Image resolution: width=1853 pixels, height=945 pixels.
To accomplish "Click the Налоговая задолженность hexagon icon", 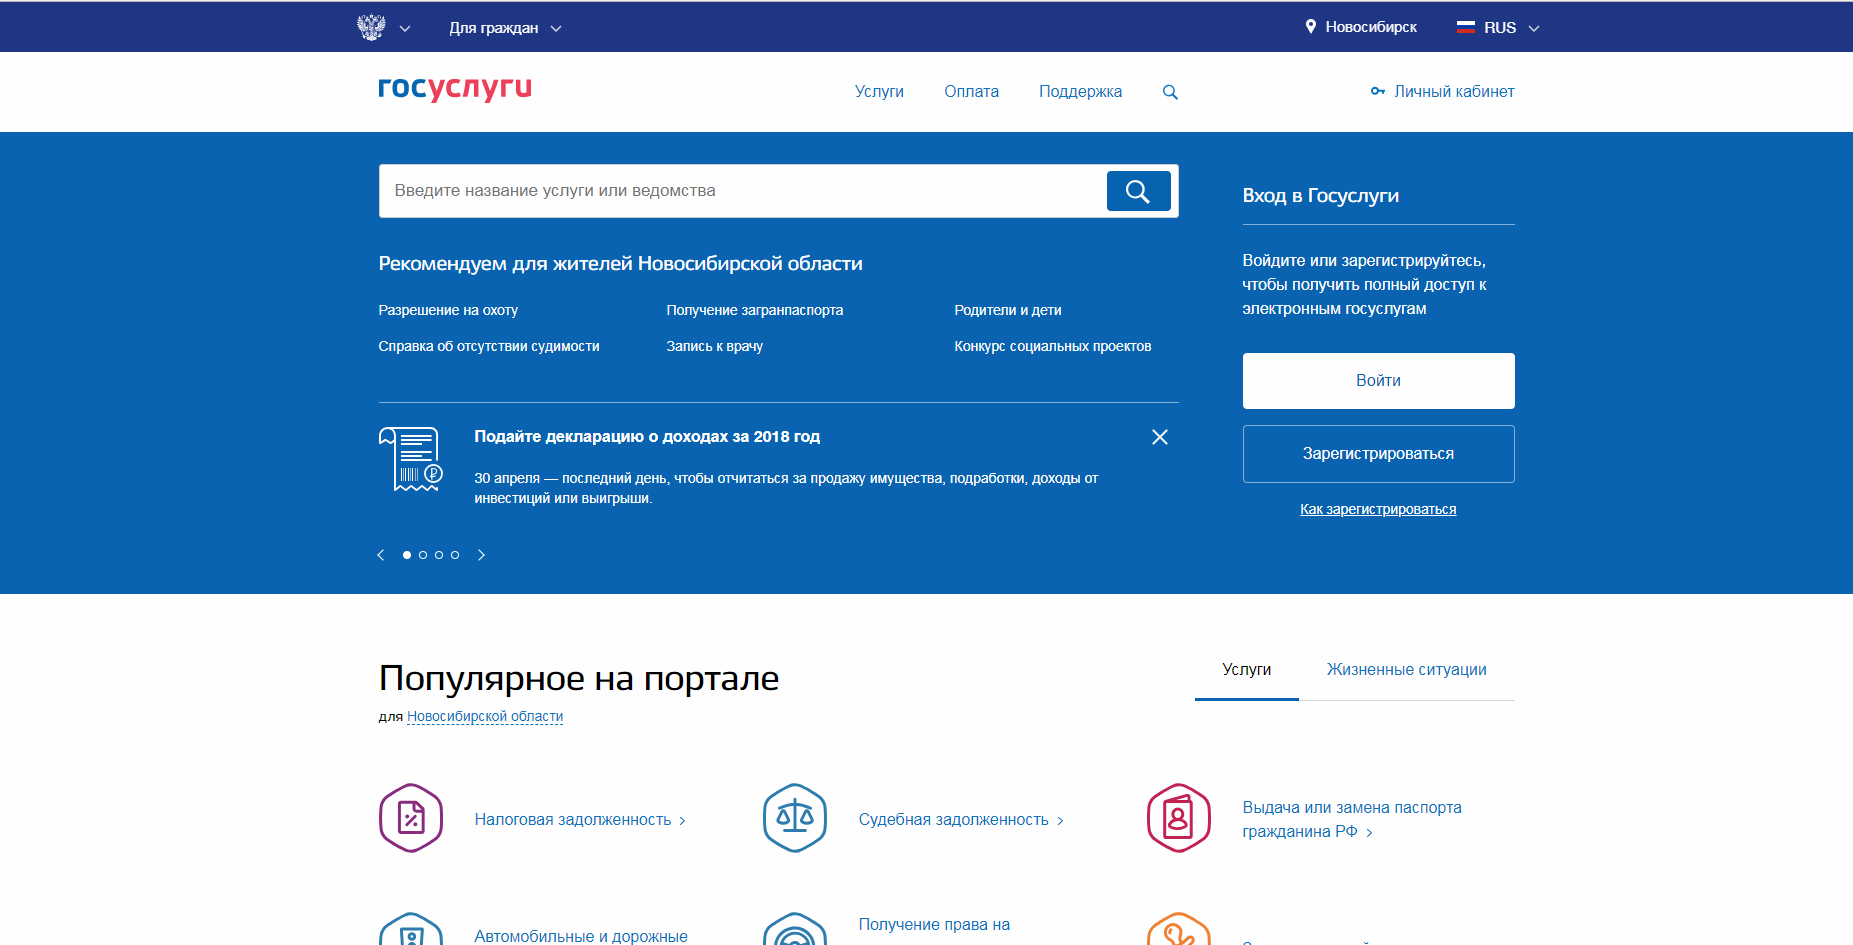I will pos(411,818).
